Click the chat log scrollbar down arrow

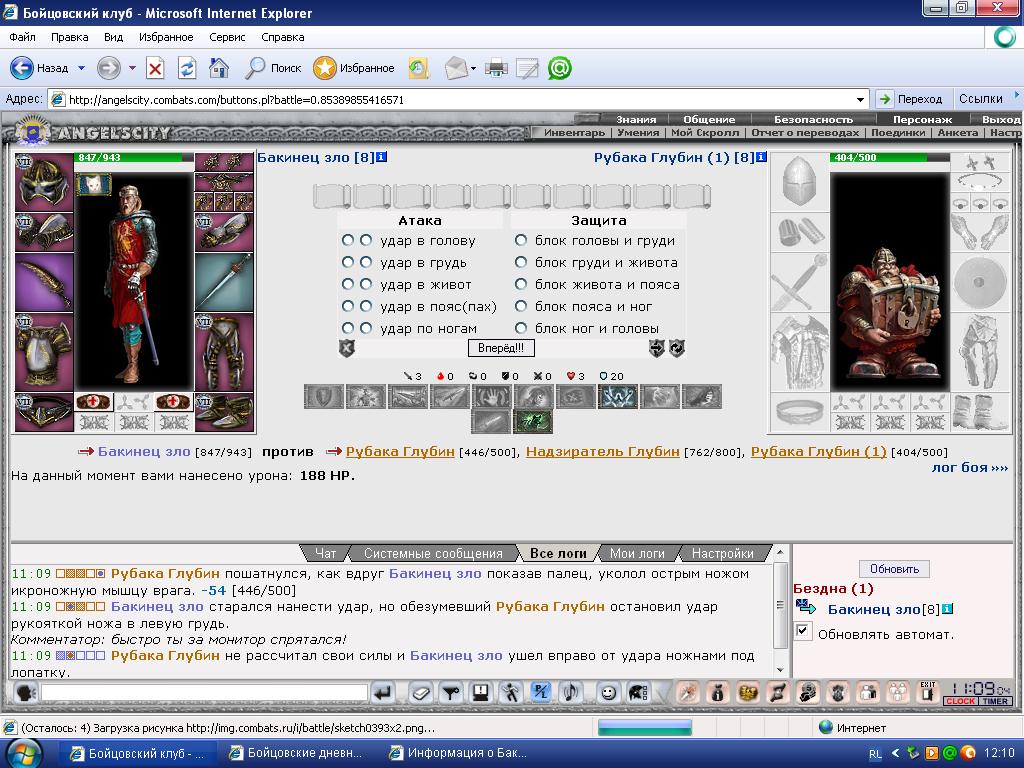(x=780, y=670)
